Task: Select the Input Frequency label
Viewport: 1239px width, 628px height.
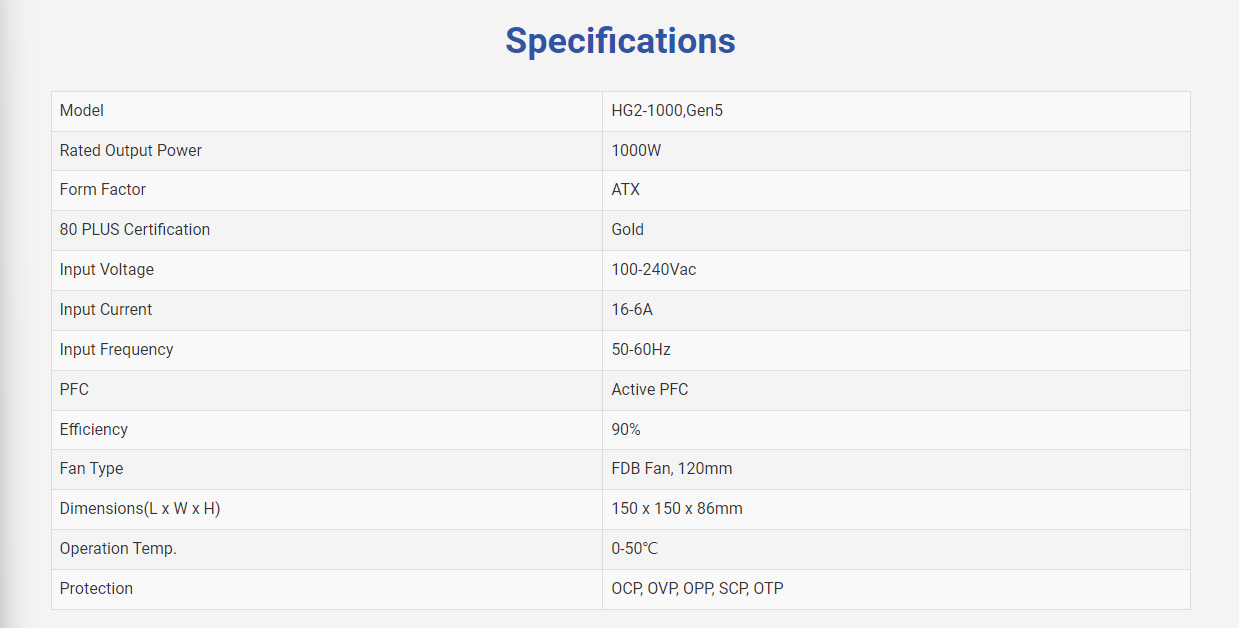Action: (117, 349)
